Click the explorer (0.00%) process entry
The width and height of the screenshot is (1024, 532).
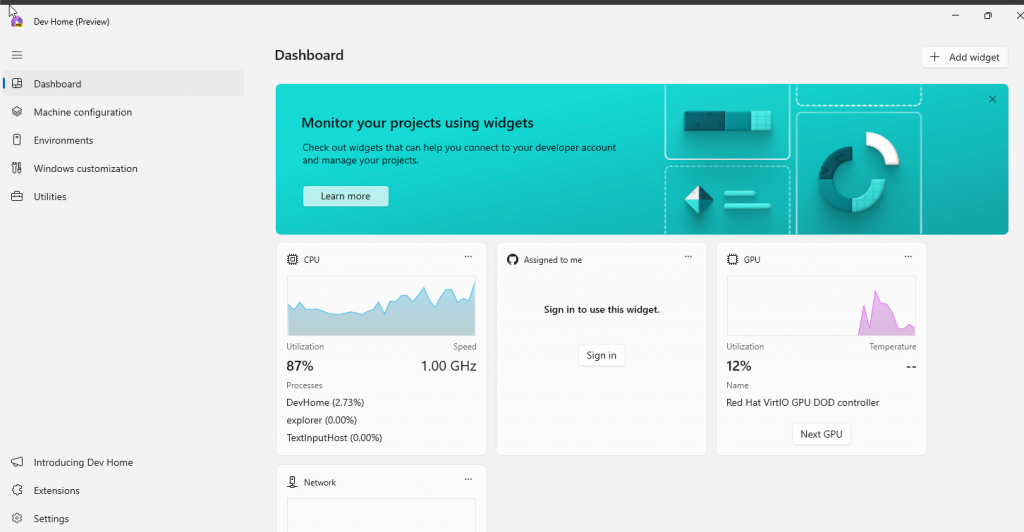coord(321,420)
